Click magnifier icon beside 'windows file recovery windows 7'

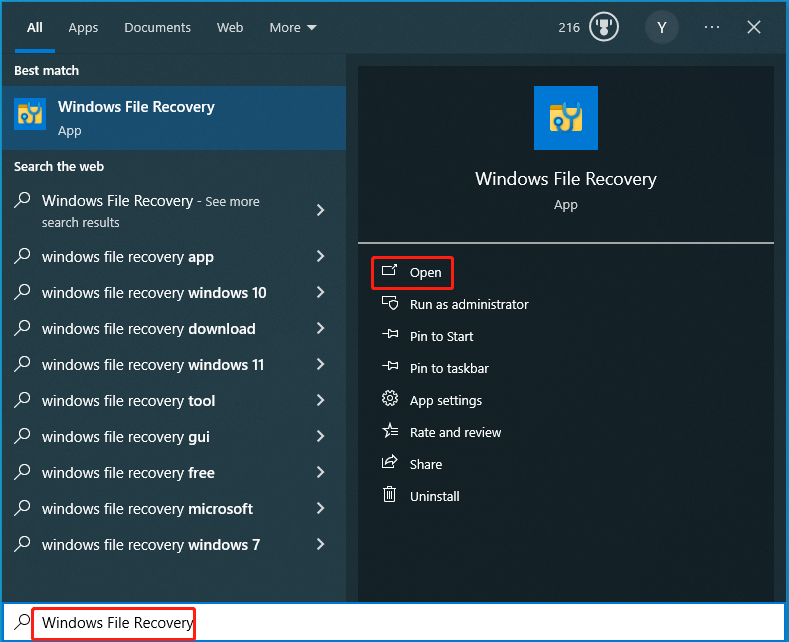point(22,544)
